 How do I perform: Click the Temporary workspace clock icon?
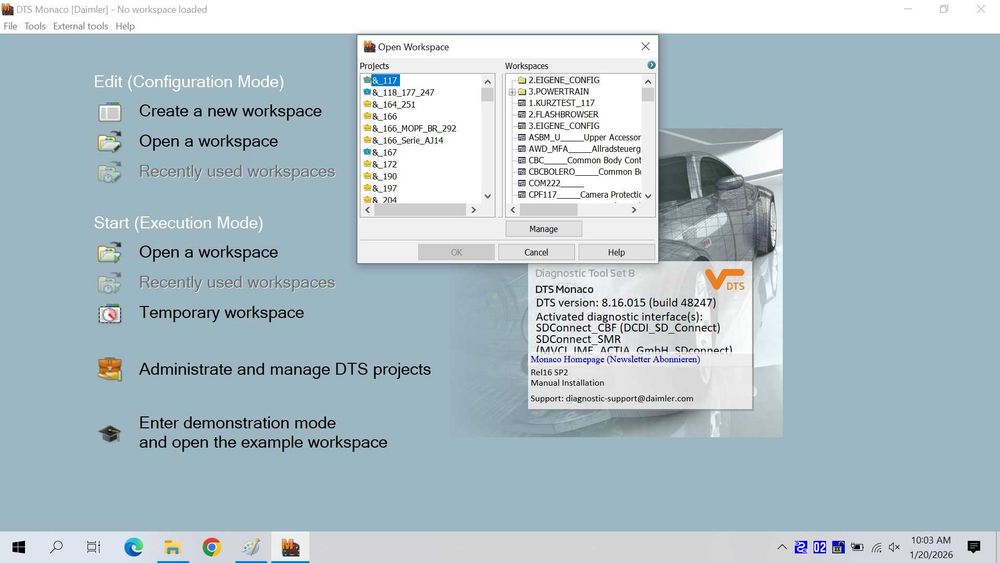pos(110,314)
